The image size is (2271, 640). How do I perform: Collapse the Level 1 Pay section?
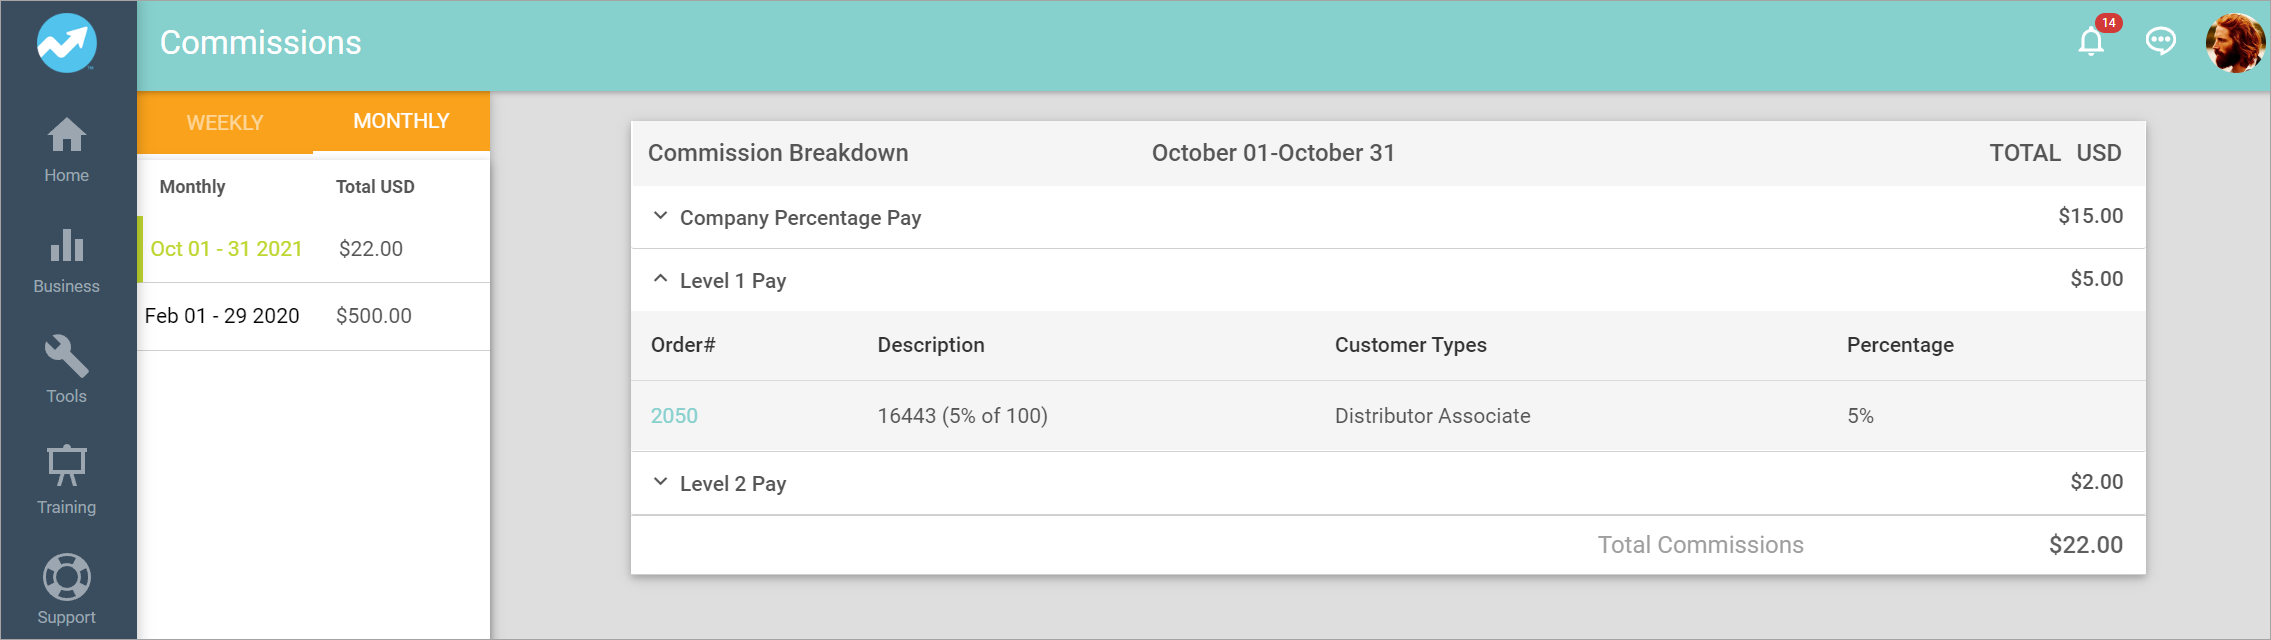click(660, 280)
